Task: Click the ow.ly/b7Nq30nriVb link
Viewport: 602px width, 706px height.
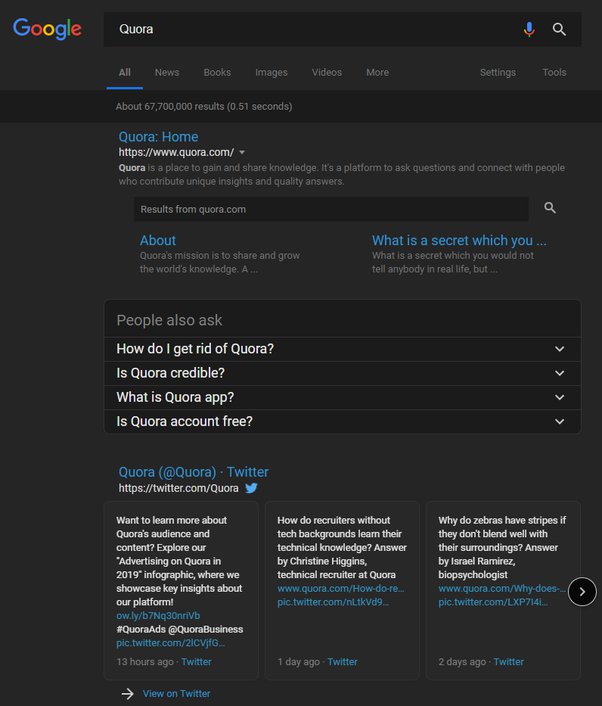Action: click(x=158, y=615)
